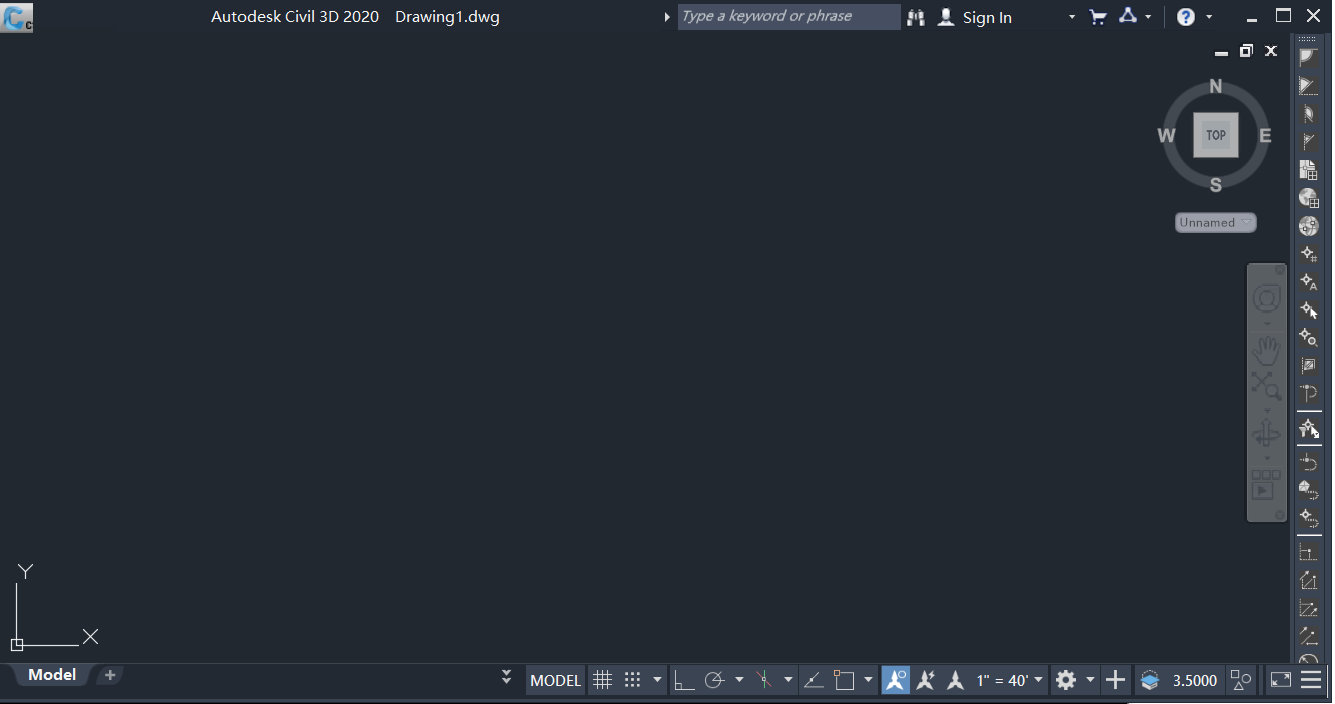Add a new layout with plus tab
Viewport: 1335px width, 704px height.
tap(110, 675)
